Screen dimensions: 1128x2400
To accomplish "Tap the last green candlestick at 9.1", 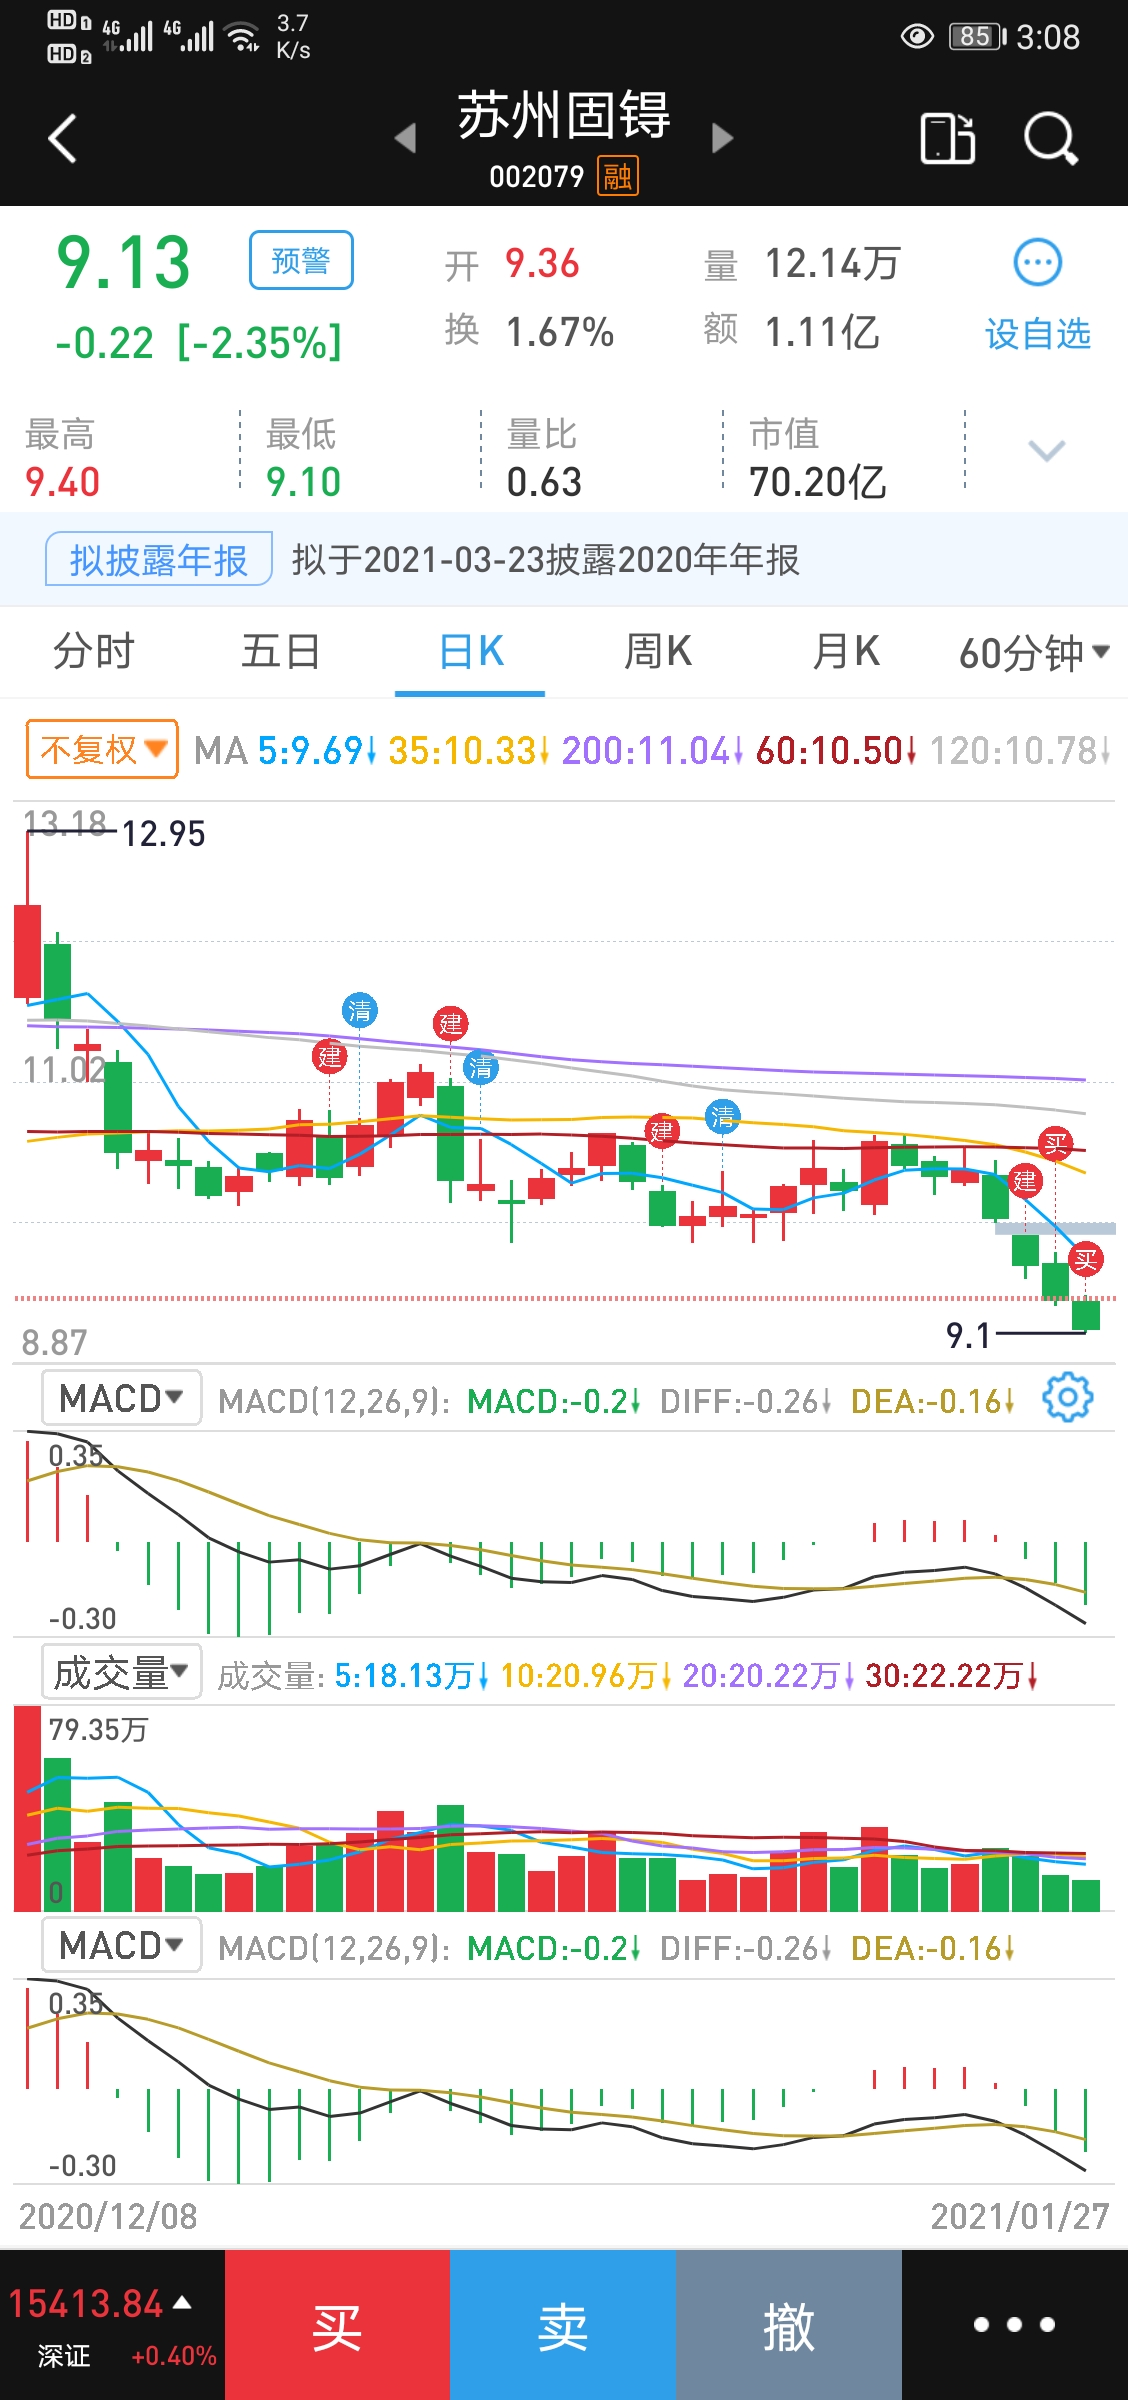I will tap(1086, 1315).
